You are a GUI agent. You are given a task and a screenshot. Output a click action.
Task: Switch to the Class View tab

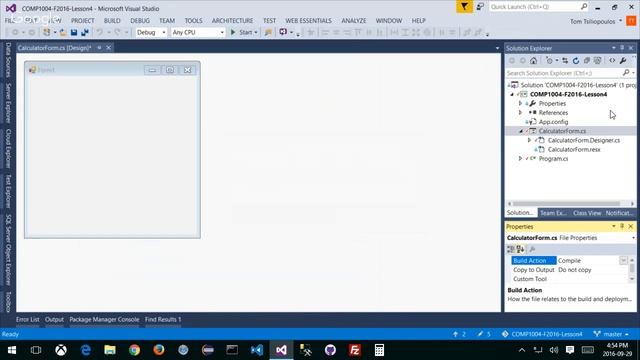pyautogui.click(x=587, y=213)
